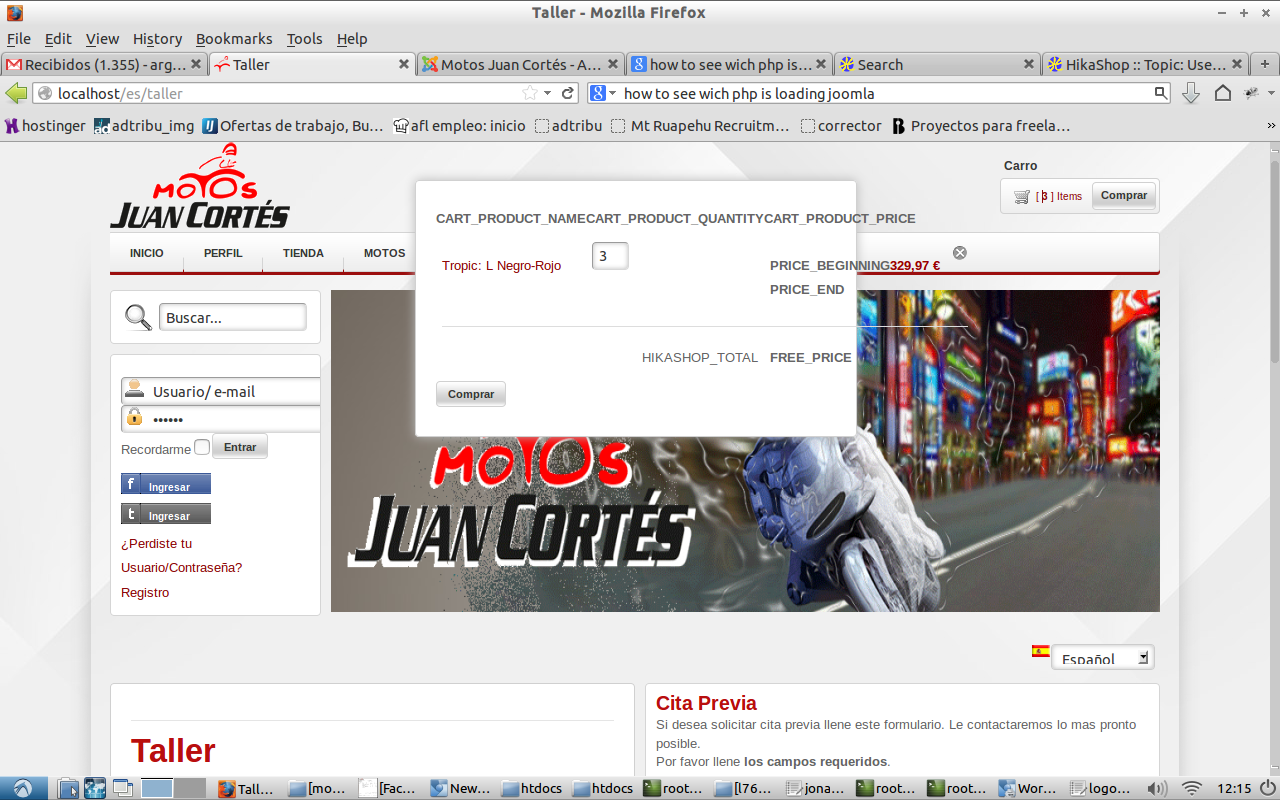Viewport: 1280px width, 800px height.
Task: Click the Buscar search input
Action: 232,318
